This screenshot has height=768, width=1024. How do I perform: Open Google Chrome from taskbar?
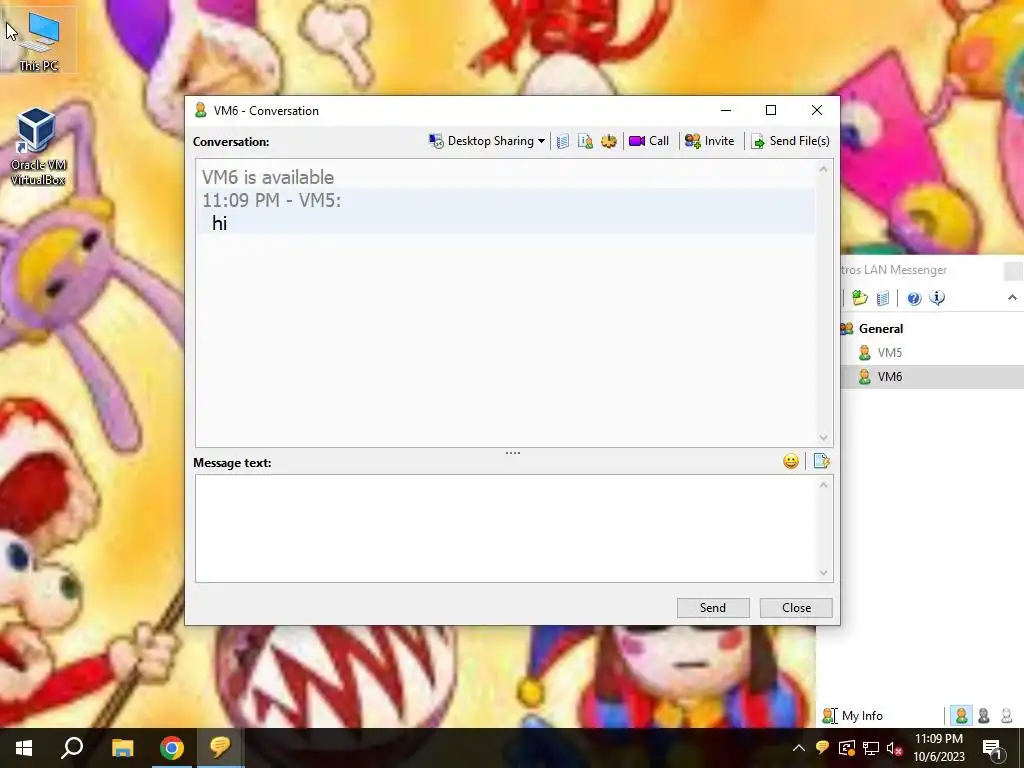(x=172, y=748)
